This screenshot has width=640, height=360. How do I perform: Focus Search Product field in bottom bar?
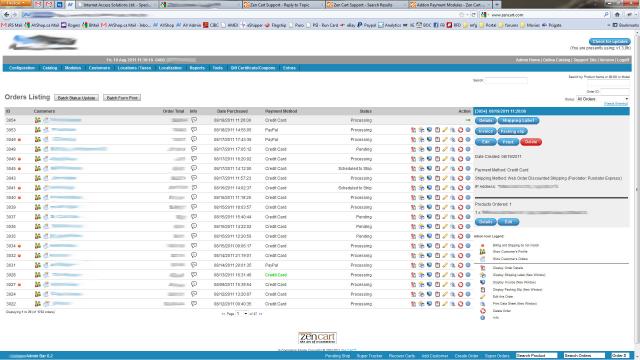(x=536, y=356)
